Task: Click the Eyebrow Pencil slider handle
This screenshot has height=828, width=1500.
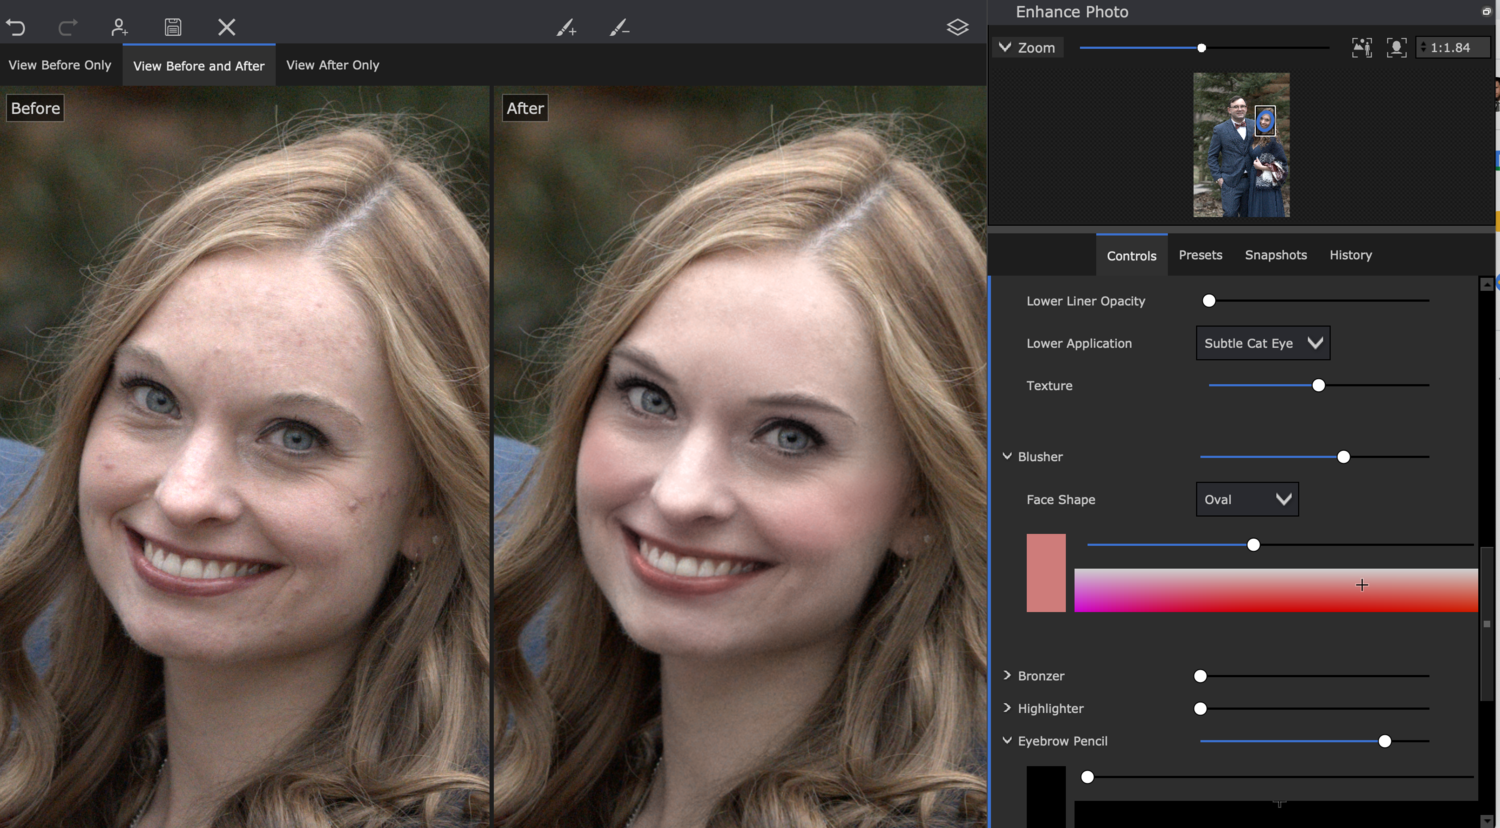Action: pos(1385,741)
